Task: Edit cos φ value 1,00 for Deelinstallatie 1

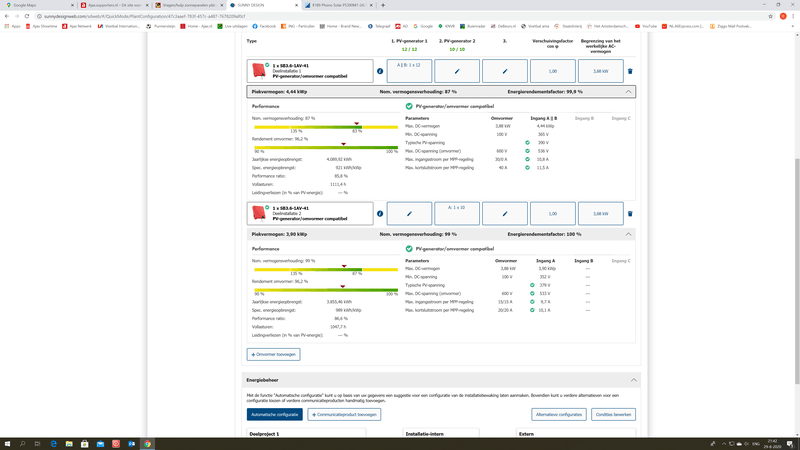Action: (x=553, y=71)
